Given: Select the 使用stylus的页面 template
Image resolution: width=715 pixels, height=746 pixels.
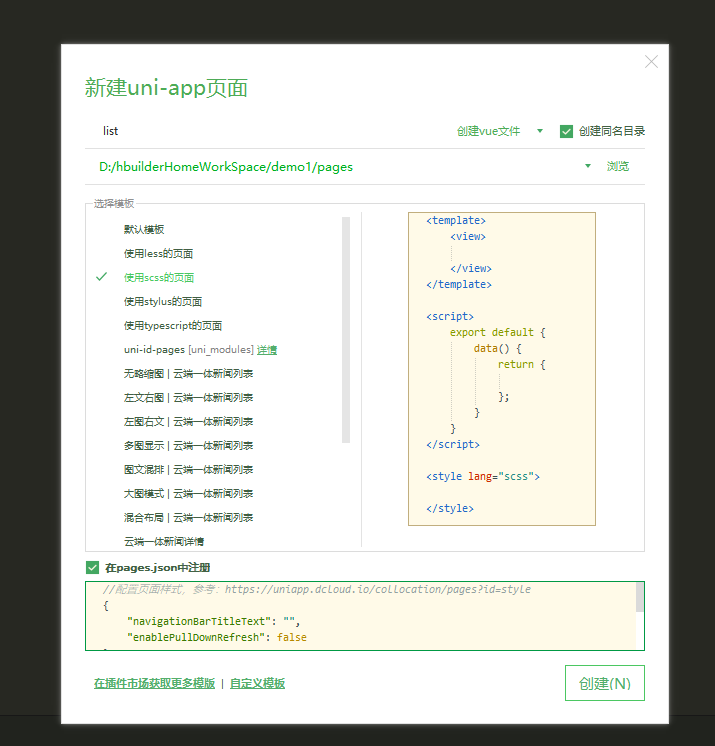Looking at the screenshot, I should tap(163, 302).
